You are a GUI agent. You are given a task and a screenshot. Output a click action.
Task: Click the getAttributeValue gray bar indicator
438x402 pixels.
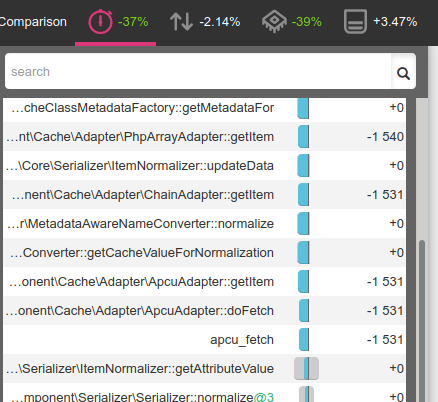point(306,368)
